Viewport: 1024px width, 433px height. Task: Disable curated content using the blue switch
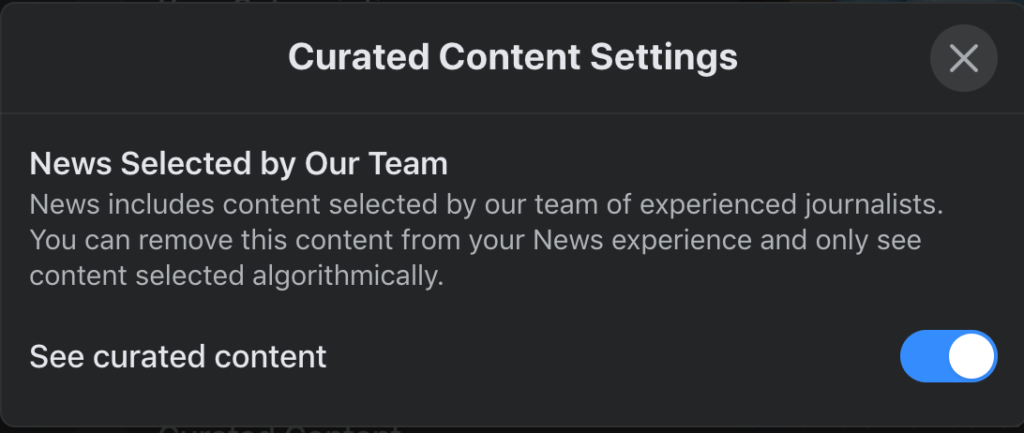point(948,356)
